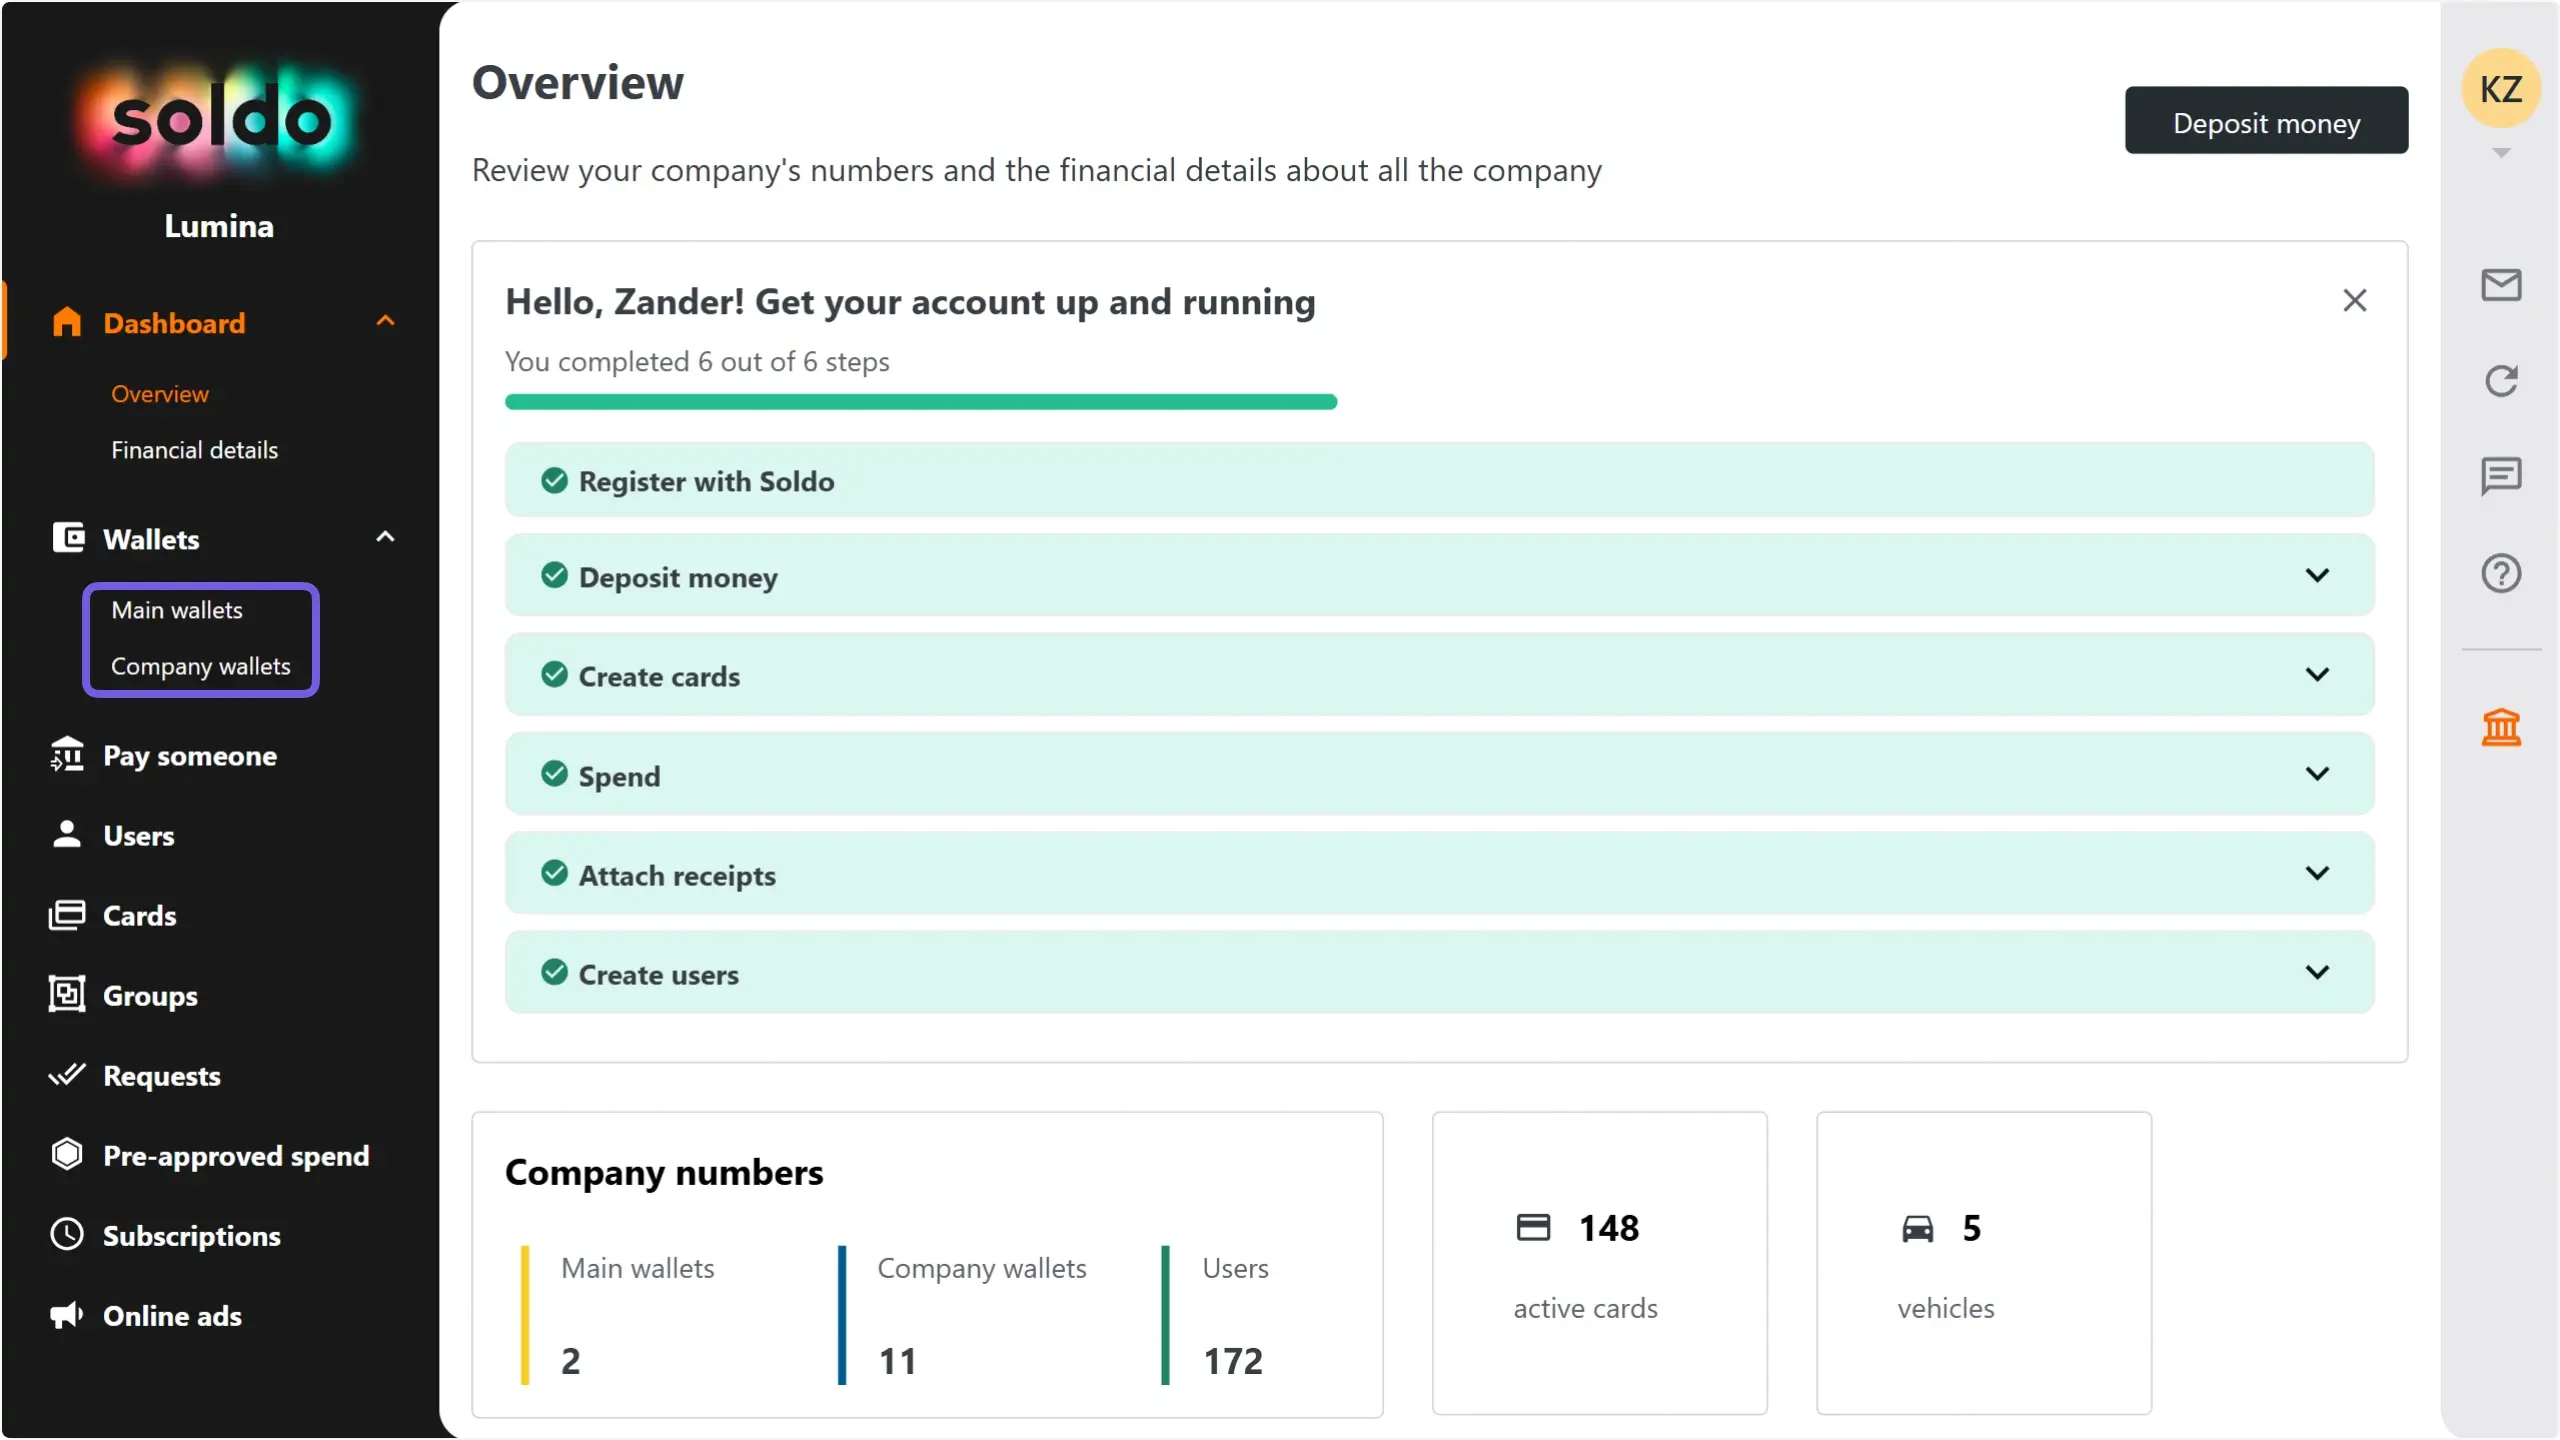The image size is (2560, 1440).
Task: Open the chat messages icon
Action: (2500, 476)
